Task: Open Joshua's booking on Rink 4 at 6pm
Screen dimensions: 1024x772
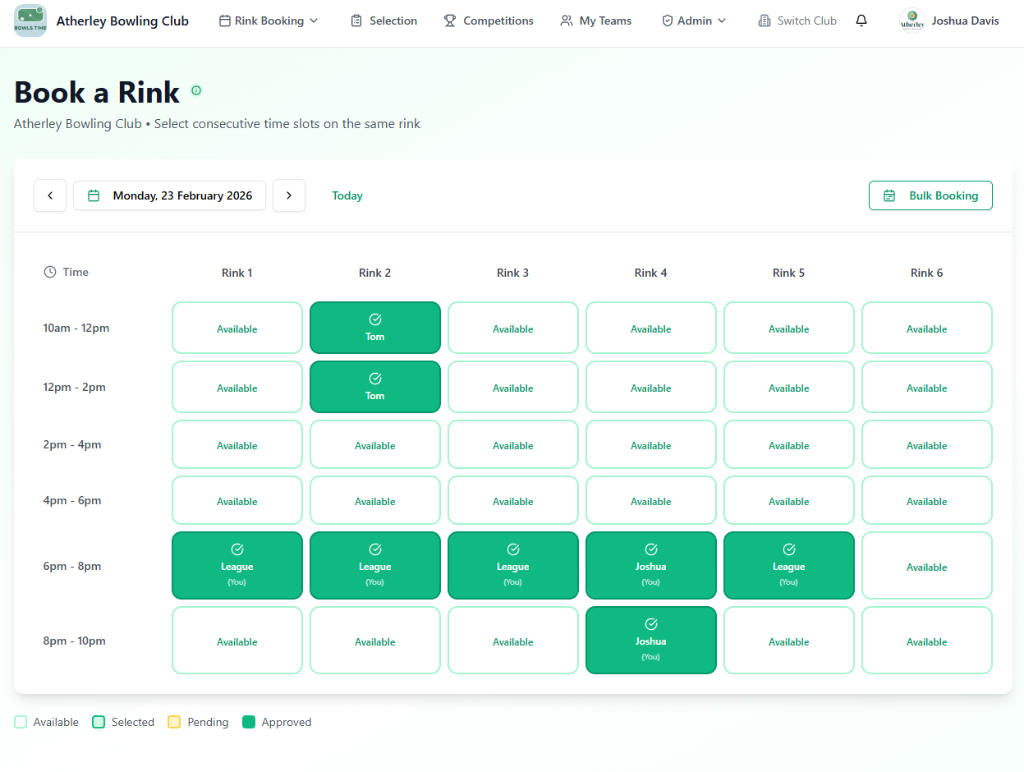Action: pos(650,566)
